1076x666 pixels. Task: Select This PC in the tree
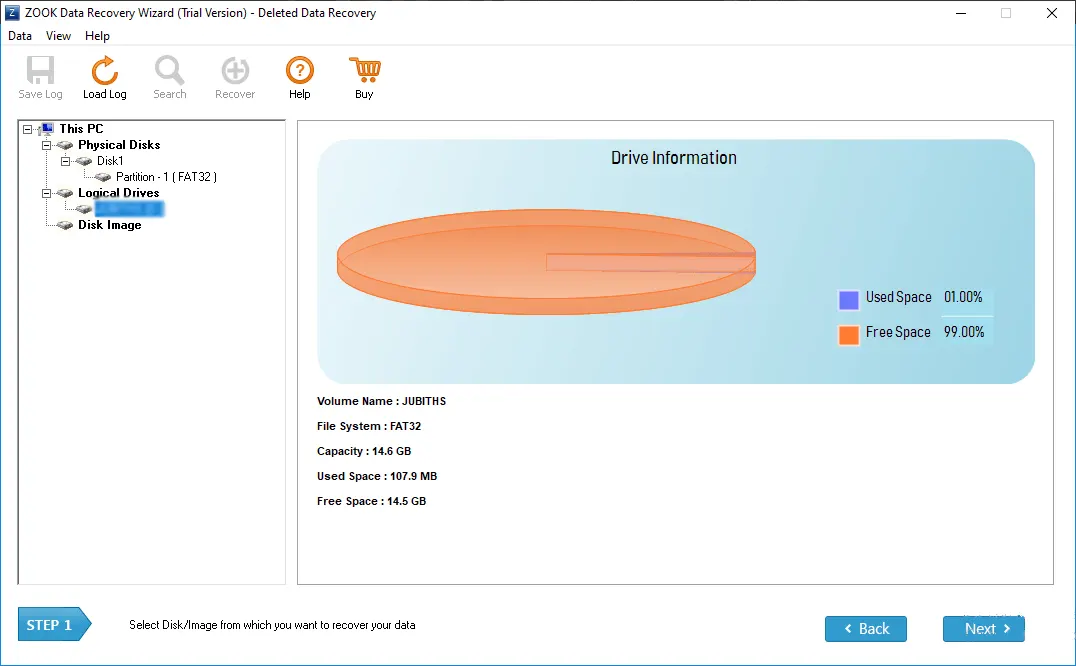[81, 129]
